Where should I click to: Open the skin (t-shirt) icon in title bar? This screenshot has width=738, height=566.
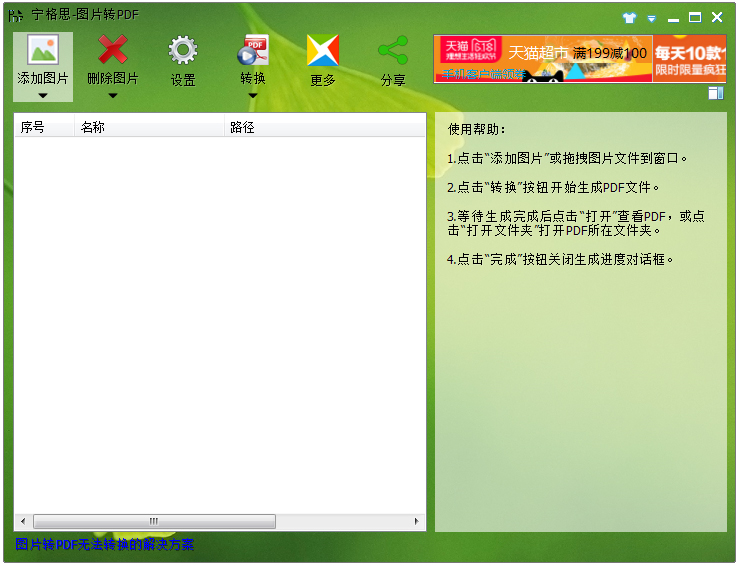[x=629, y=18]
